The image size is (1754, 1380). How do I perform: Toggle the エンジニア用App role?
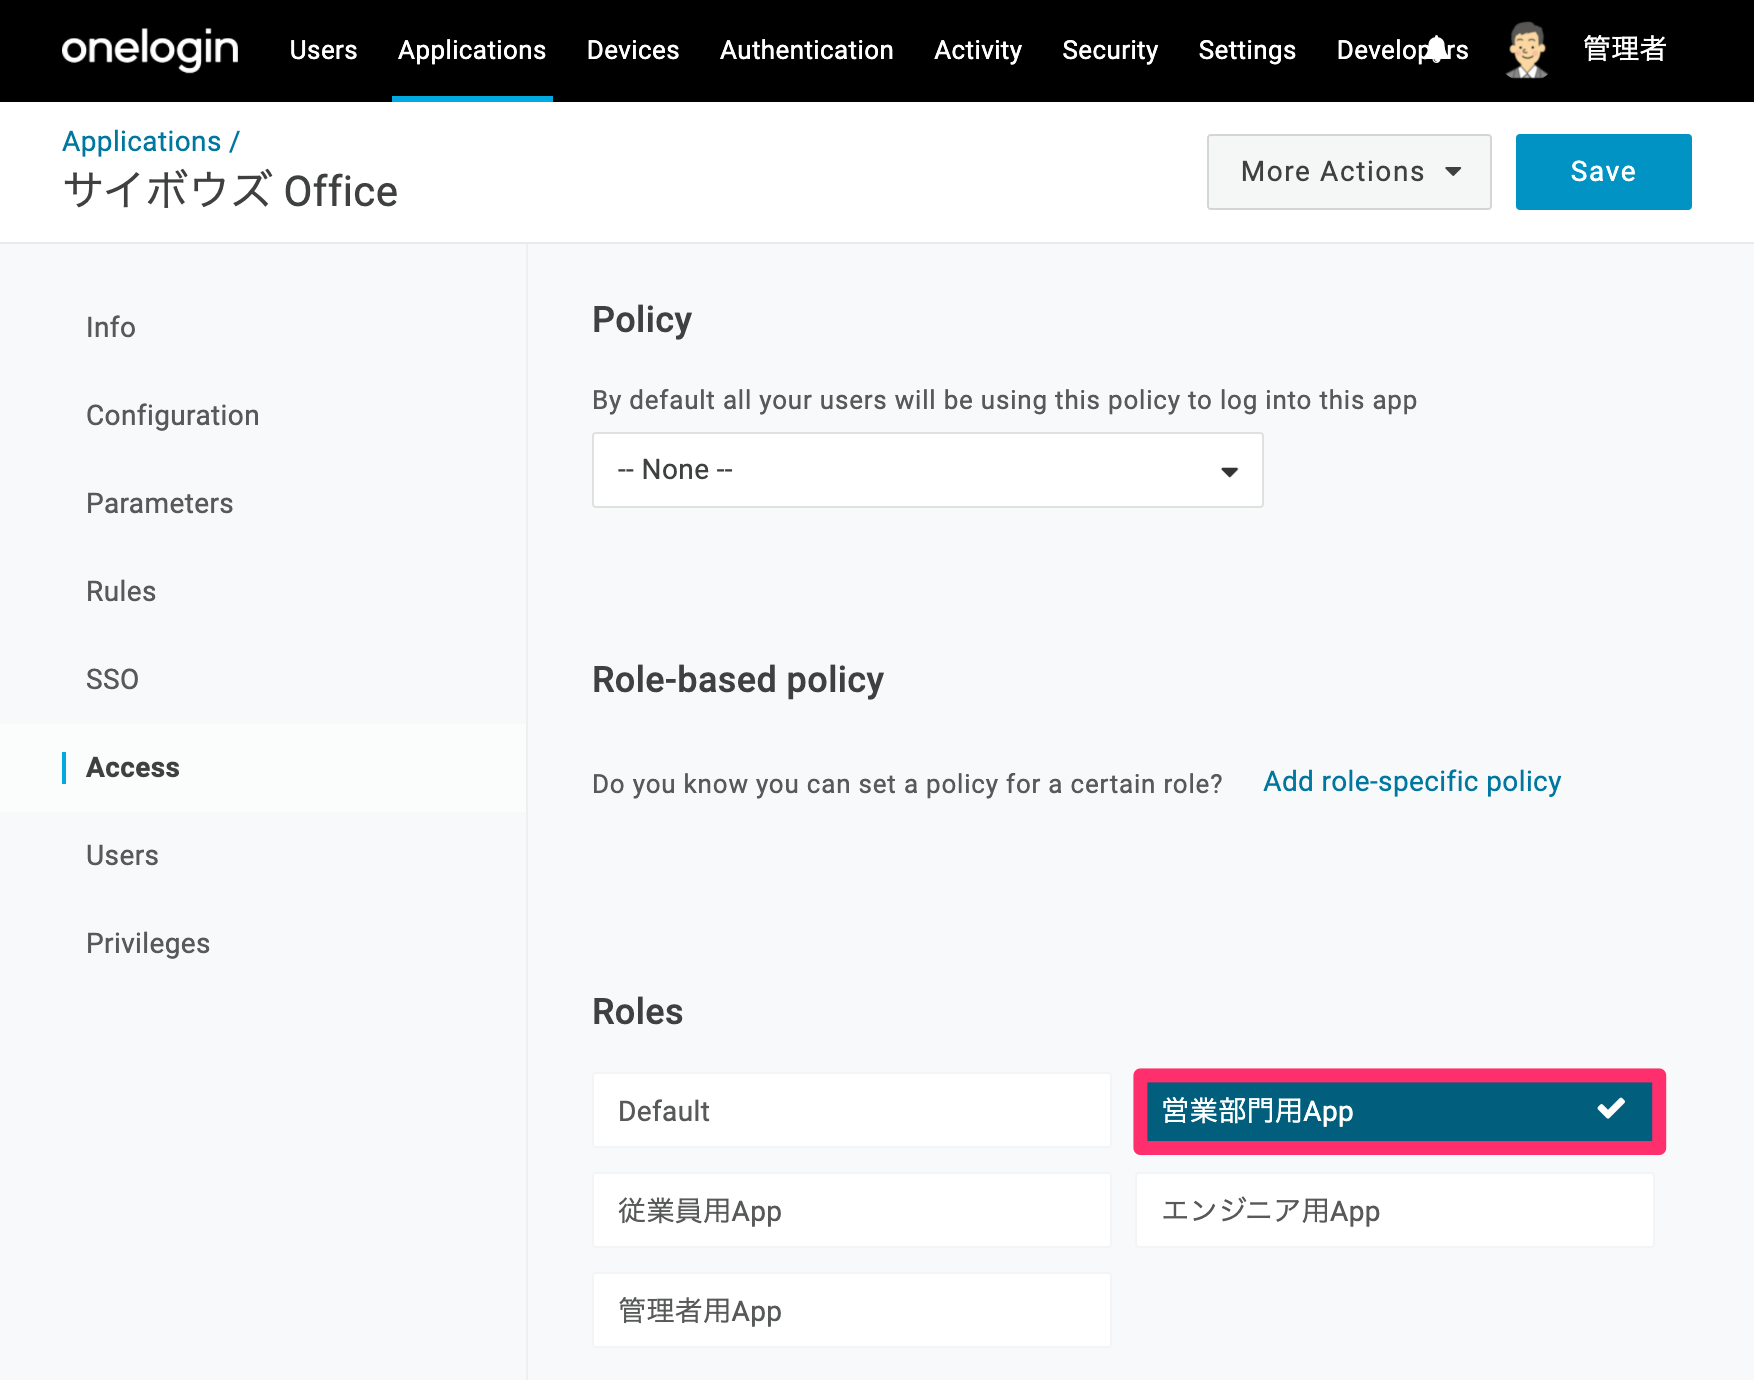[1394, 1210]
